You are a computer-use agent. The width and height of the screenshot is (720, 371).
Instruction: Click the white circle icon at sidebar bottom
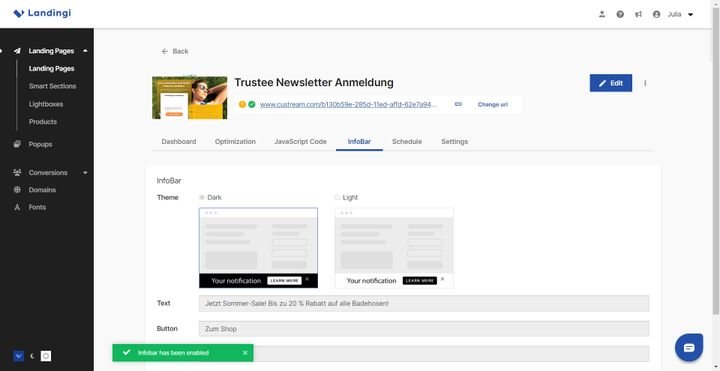(46, 356)
